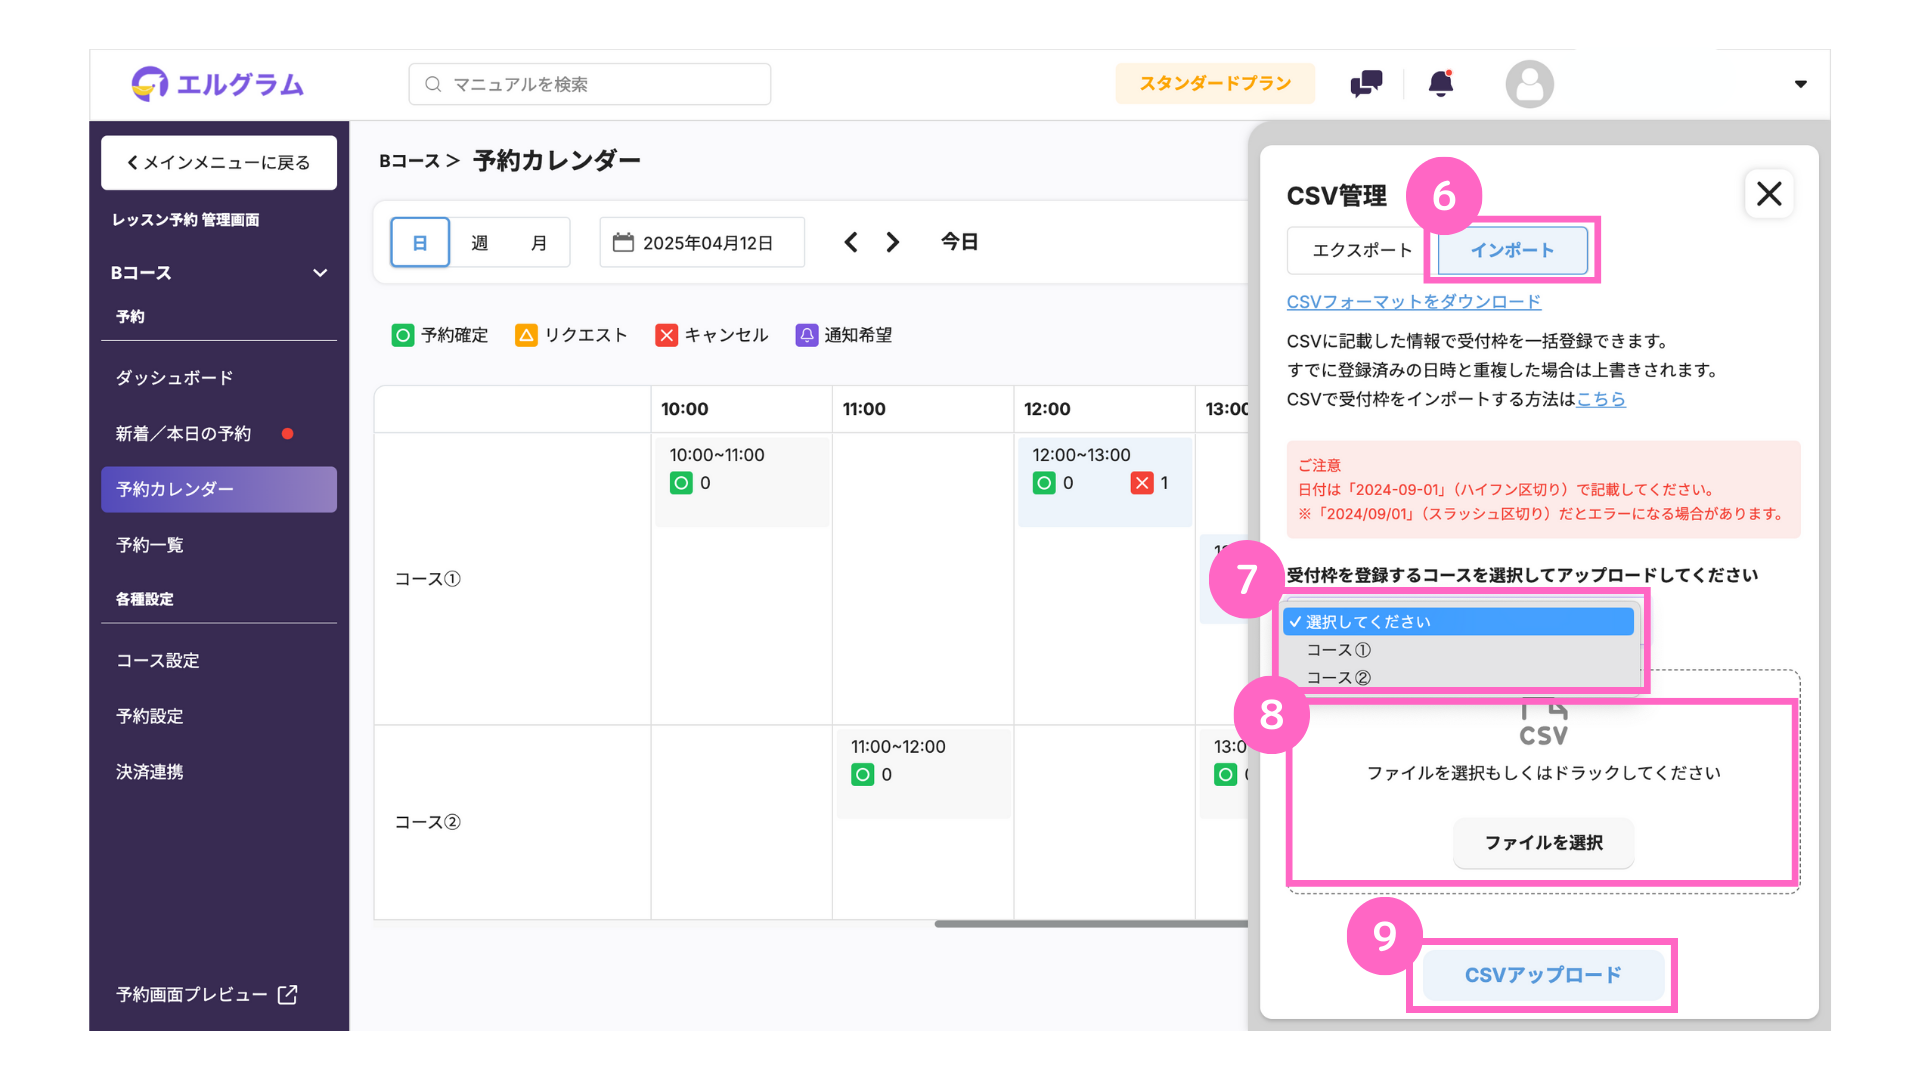
Task: Switch calendar to 週 view
Action: pos(480,243)
